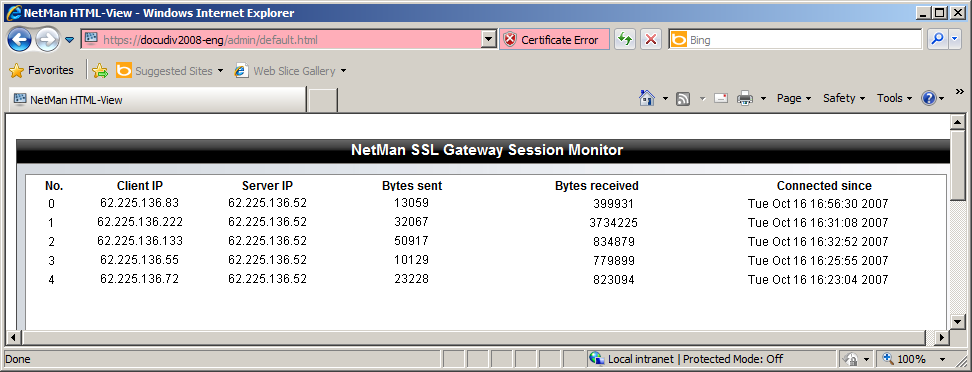Open the search provider dropdown arrow
The height and width of the screenshot is (372, 972).
coord(955,40)
